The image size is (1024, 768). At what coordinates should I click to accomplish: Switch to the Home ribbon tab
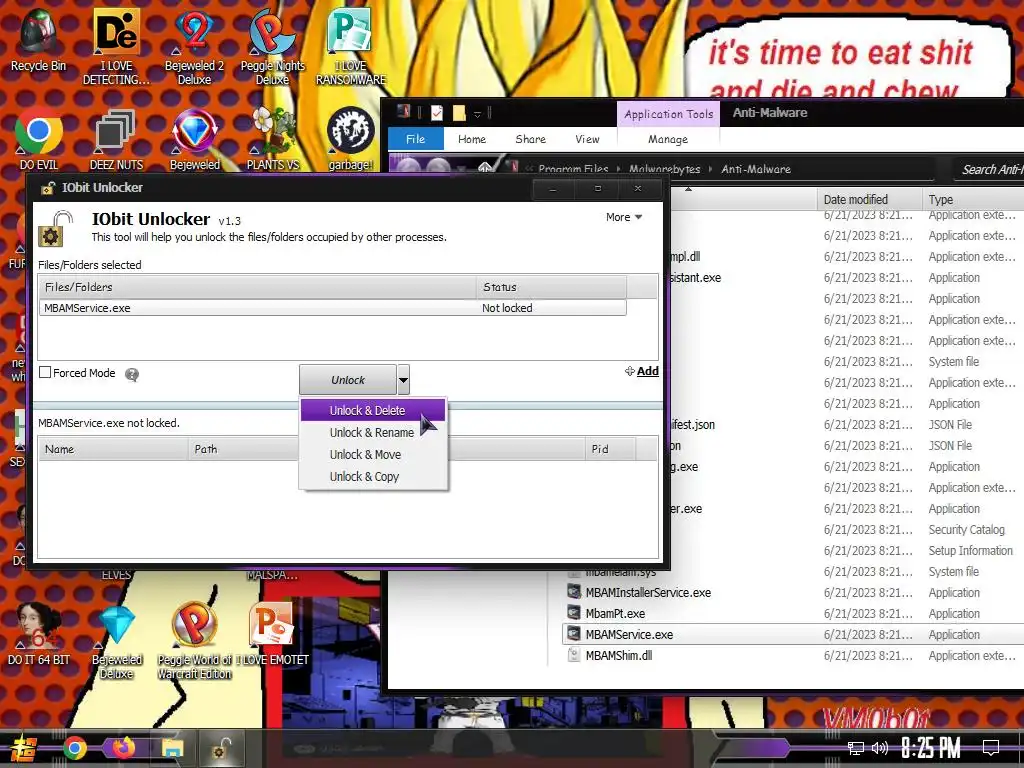point(472,139)
